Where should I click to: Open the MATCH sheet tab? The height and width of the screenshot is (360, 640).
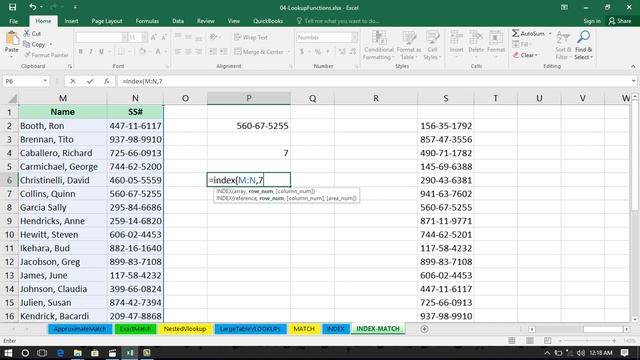pos(304,329)
